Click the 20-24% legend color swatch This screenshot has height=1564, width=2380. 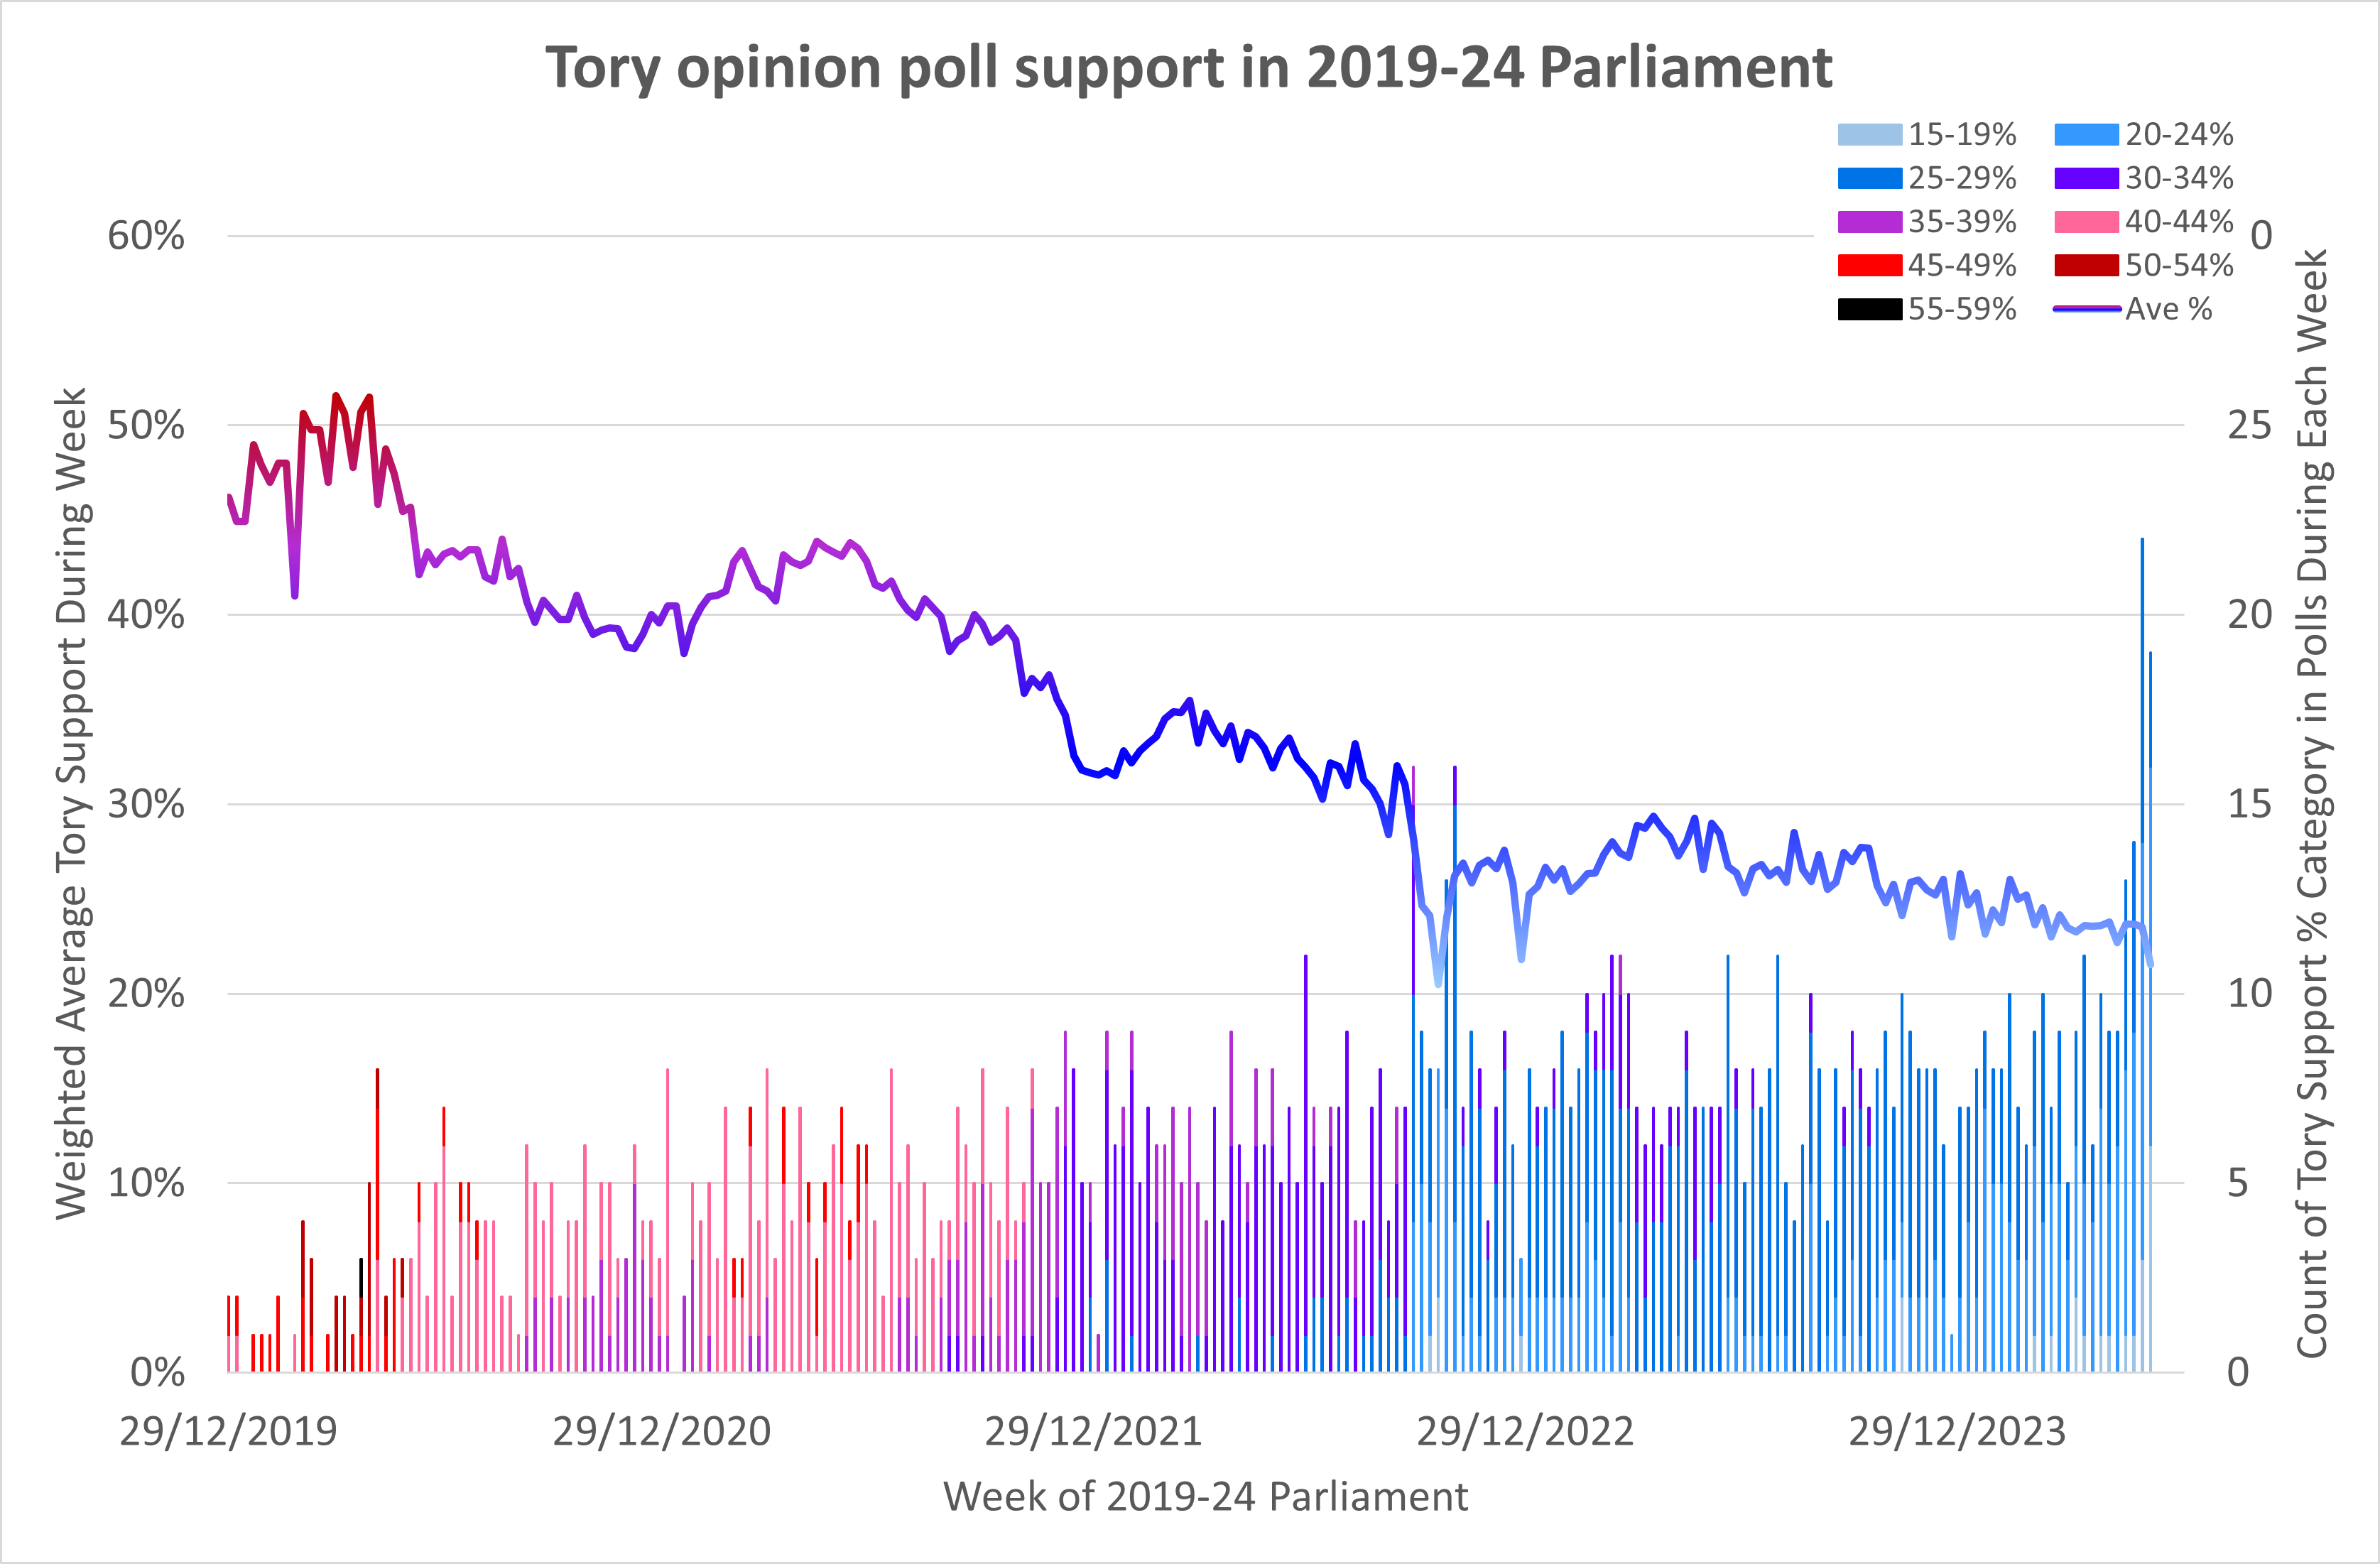point(2086,135)
